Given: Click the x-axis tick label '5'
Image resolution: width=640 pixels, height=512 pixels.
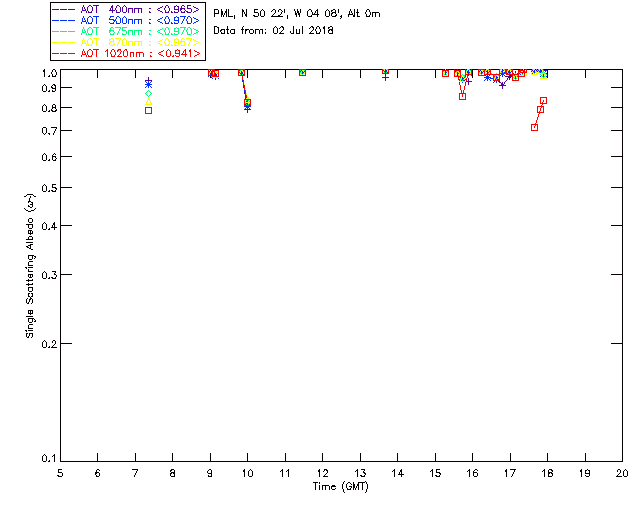Looking at the screenshot, I should click(x=60, y=473).
